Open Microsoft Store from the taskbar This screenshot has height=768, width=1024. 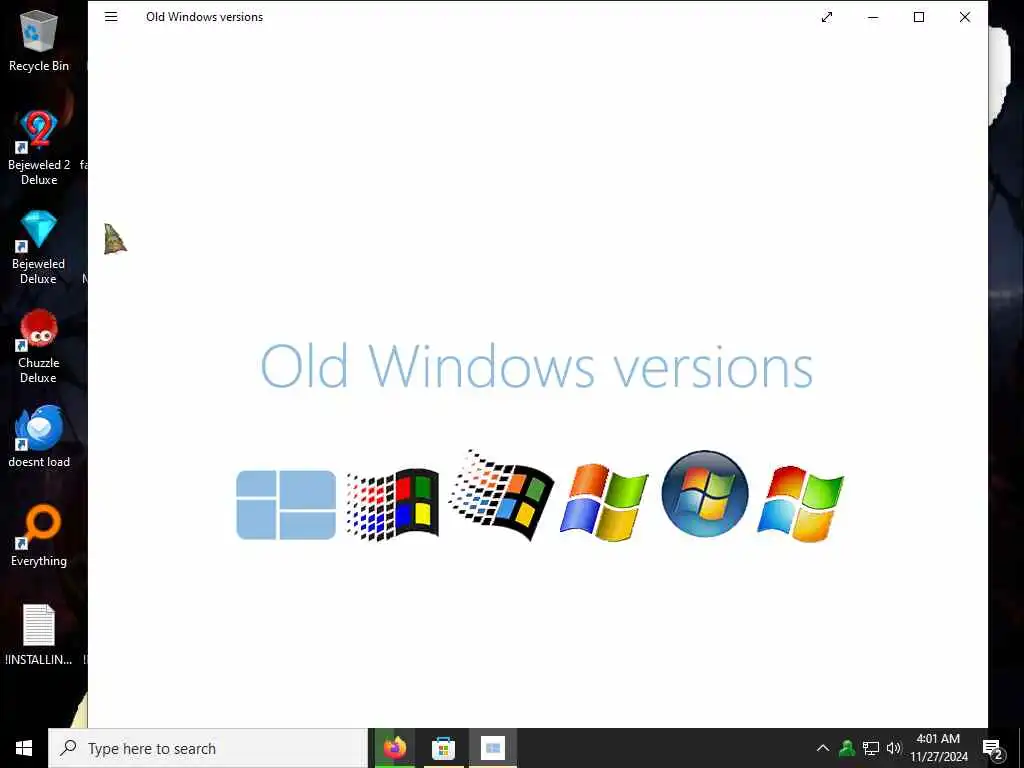pos(443,748)
